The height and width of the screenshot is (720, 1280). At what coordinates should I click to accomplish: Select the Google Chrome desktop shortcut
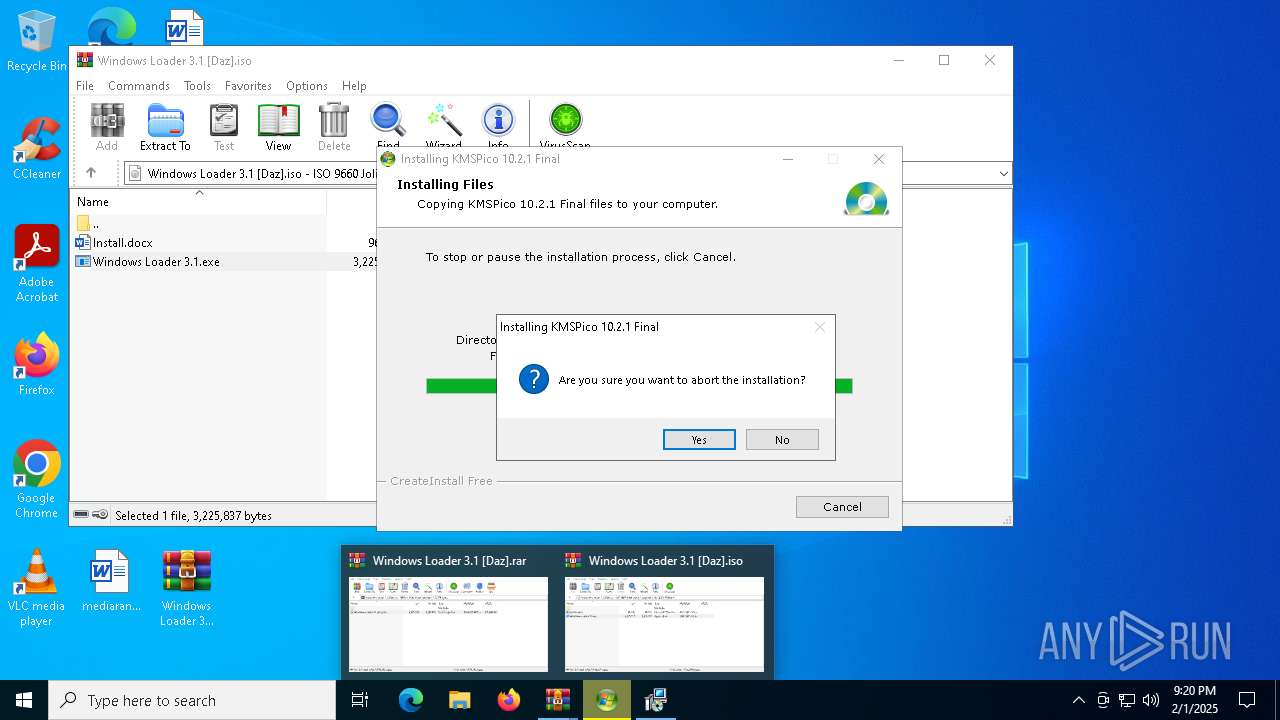pyautogui.click(x=36, y=480)
